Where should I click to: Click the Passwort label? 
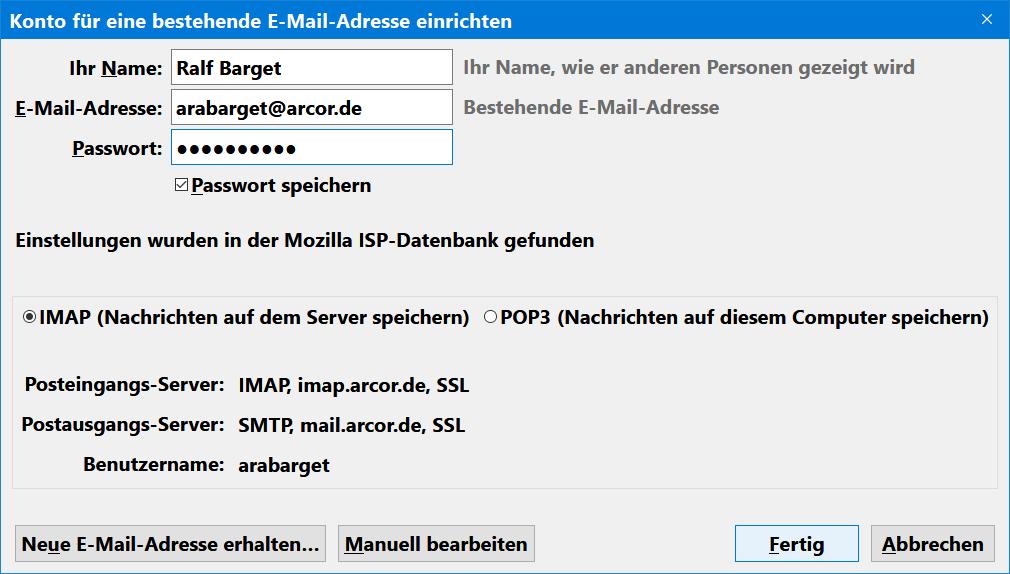coord(117,148)
